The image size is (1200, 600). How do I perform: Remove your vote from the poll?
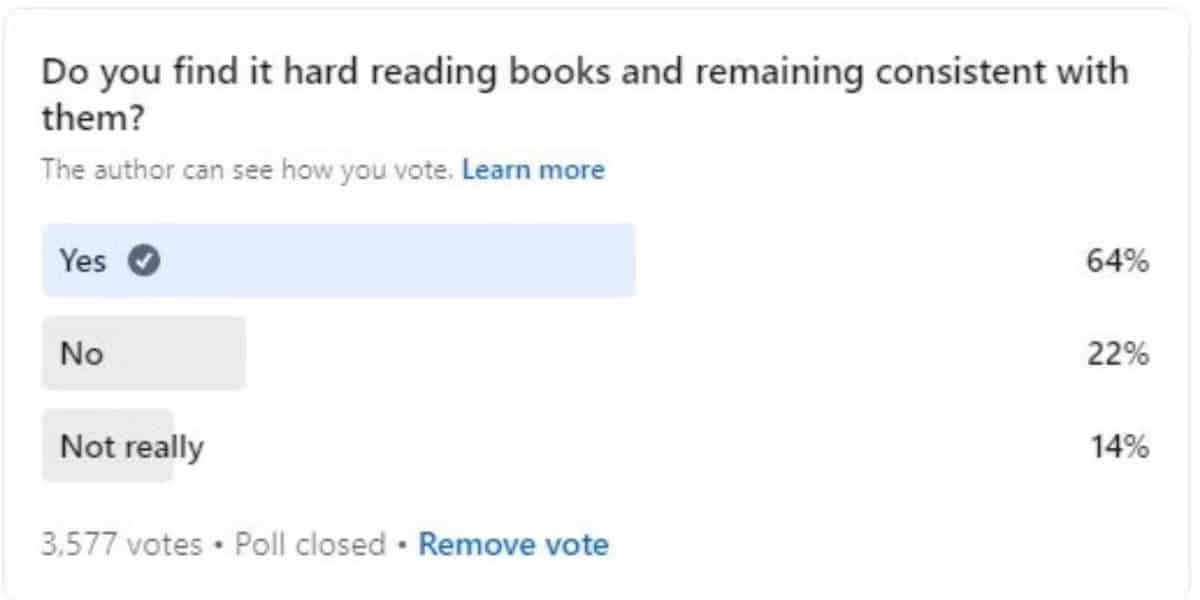tap(513, 545)
